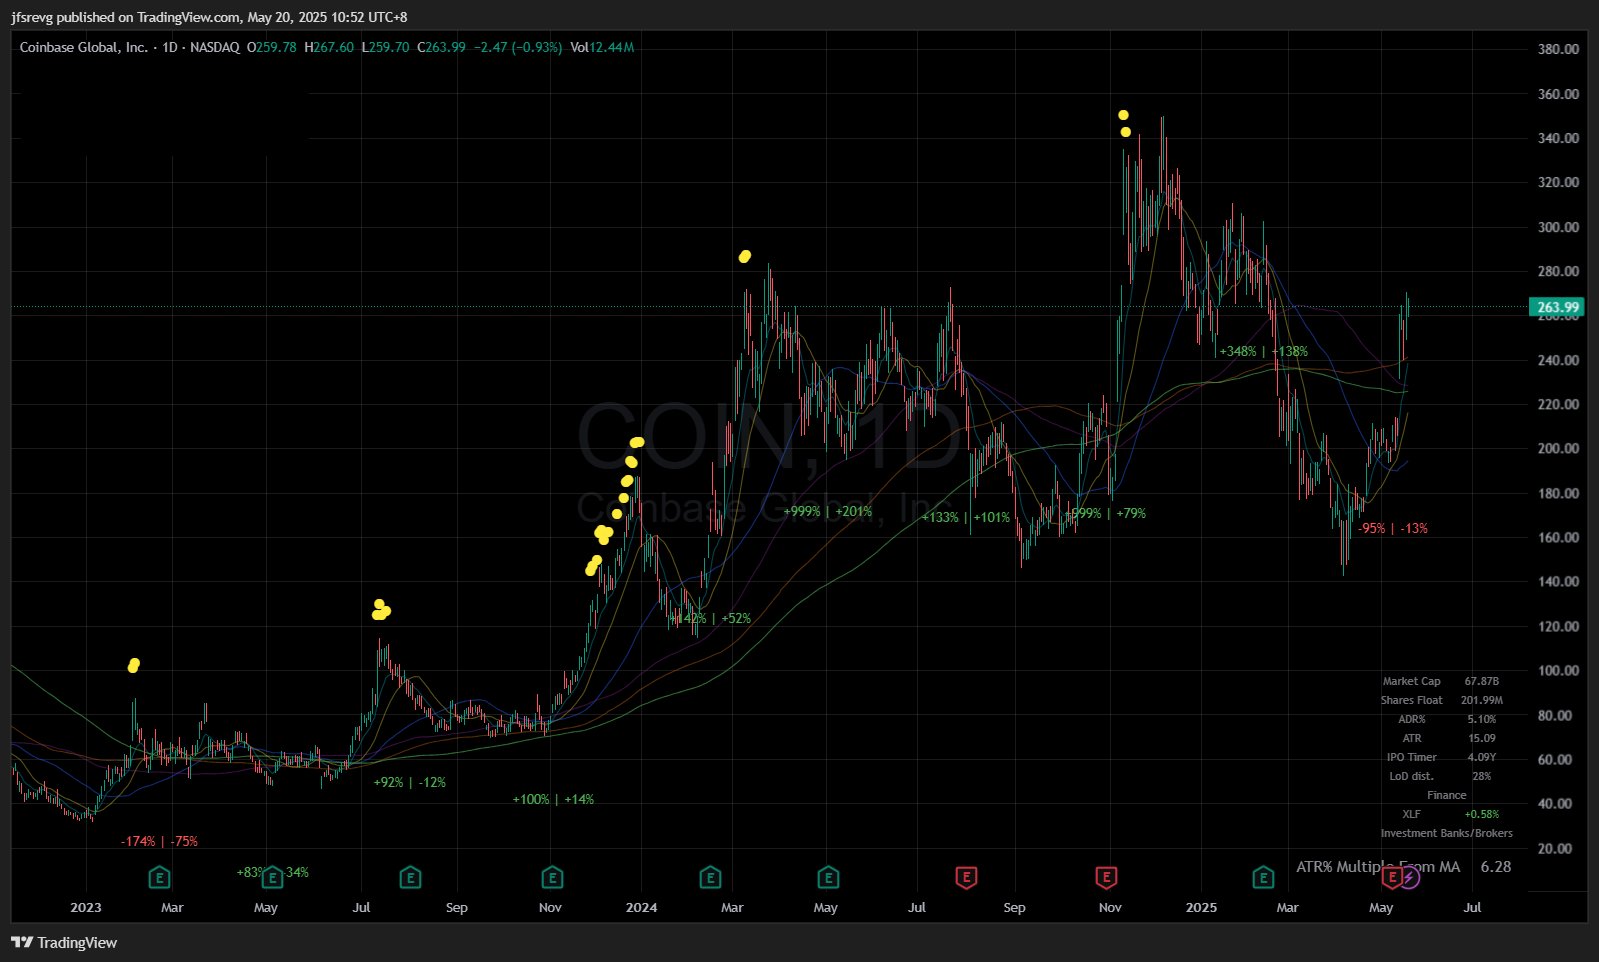This screenshot has width=1599, height=962.
Task: Click the Market Cap value 67.87B
Action: pos(1482,681)
